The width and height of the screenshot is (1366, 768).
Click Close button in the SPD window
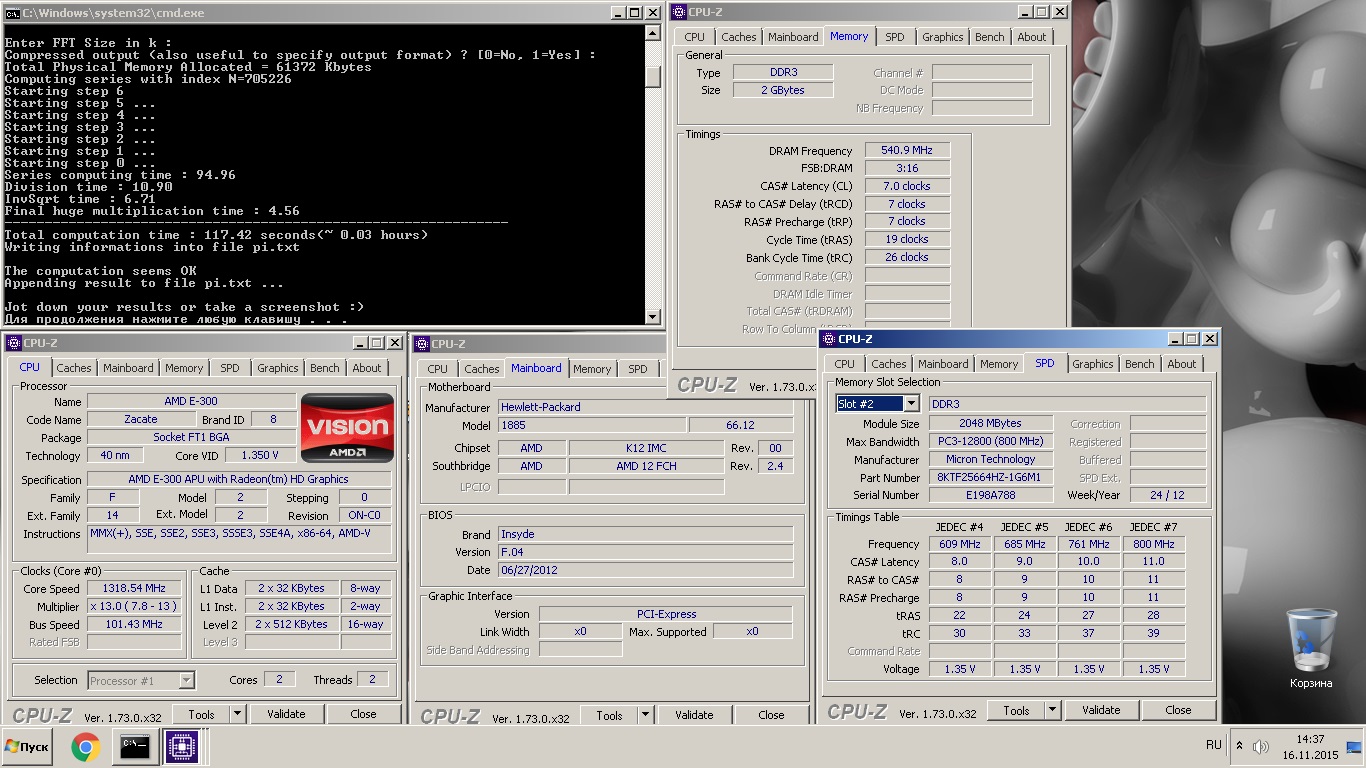(1179, 710)
